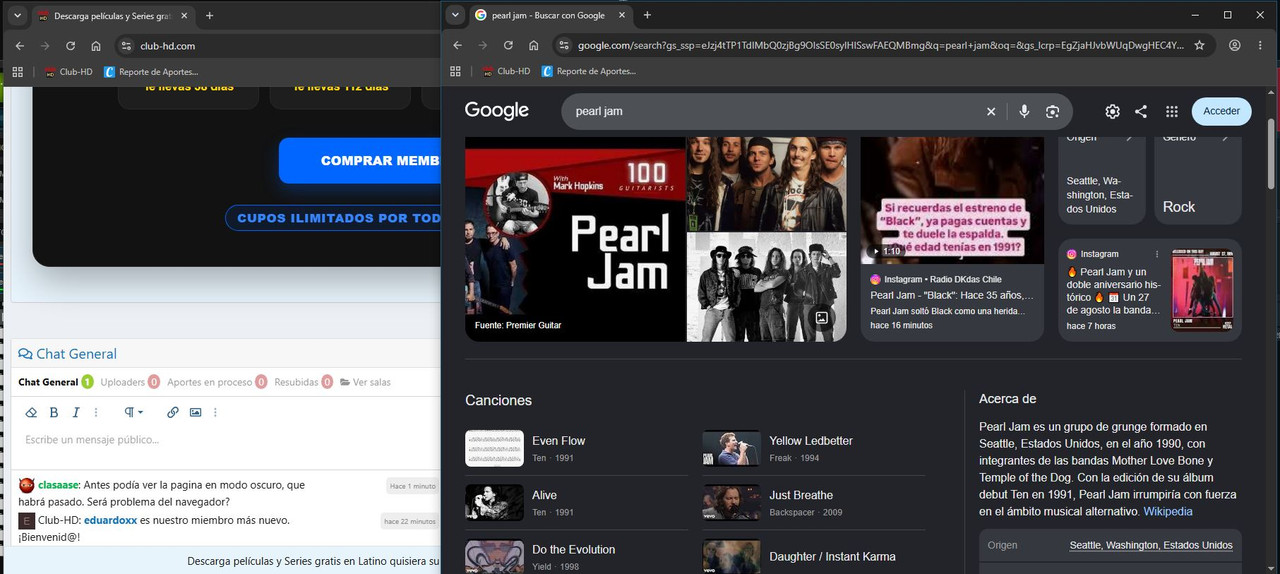Open the Wikipedia link in Acerca de

(1168, 511)
